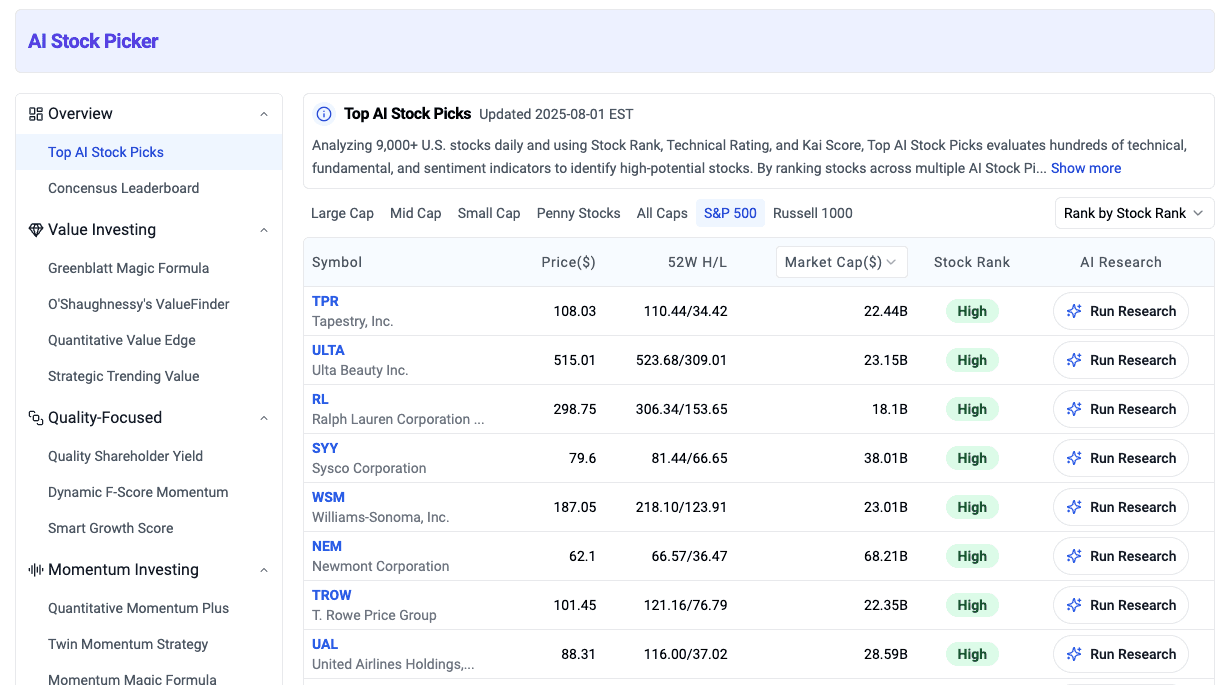Click sparkle icon in TPR Run Research button
This screenshot has height=685, width=1223.
1074,311
